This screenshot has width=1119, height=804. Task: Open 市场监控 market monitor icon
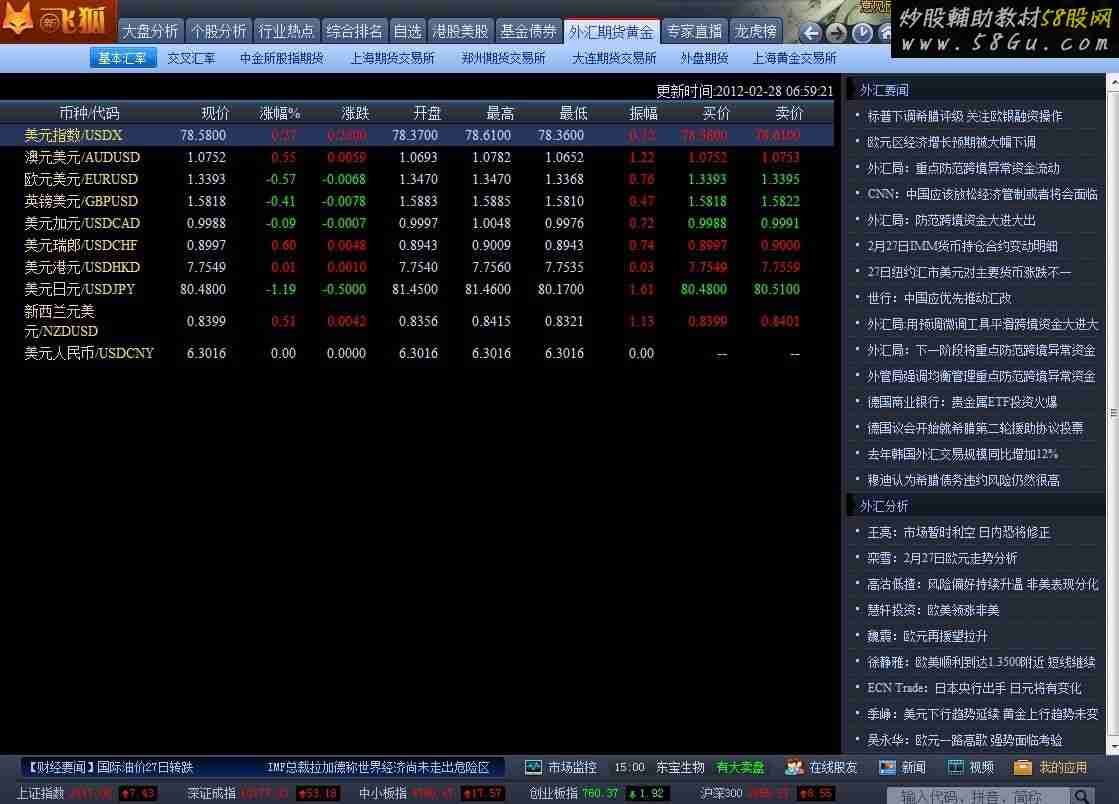coord(533,768)
